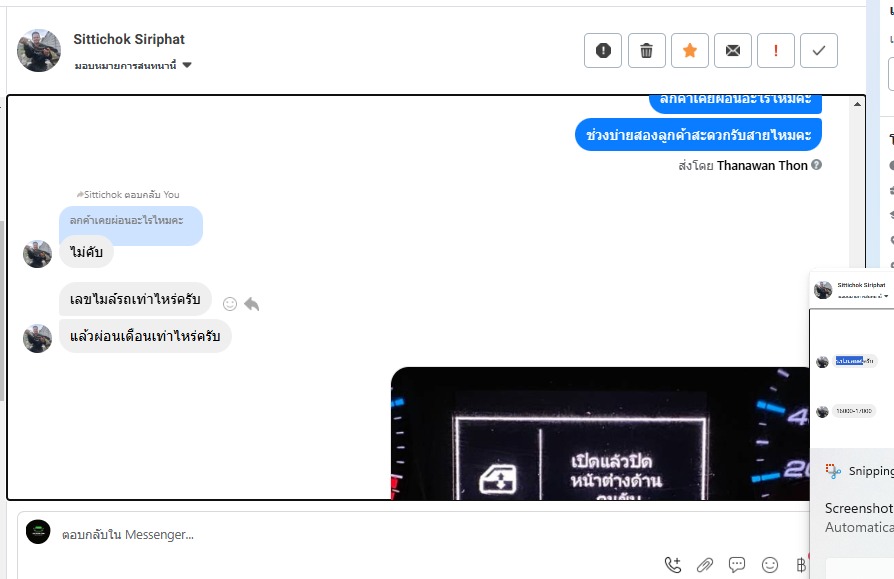Star this conversation with the orange star
The height and width of the screenshot is (579, 894).
coord(690,51)
